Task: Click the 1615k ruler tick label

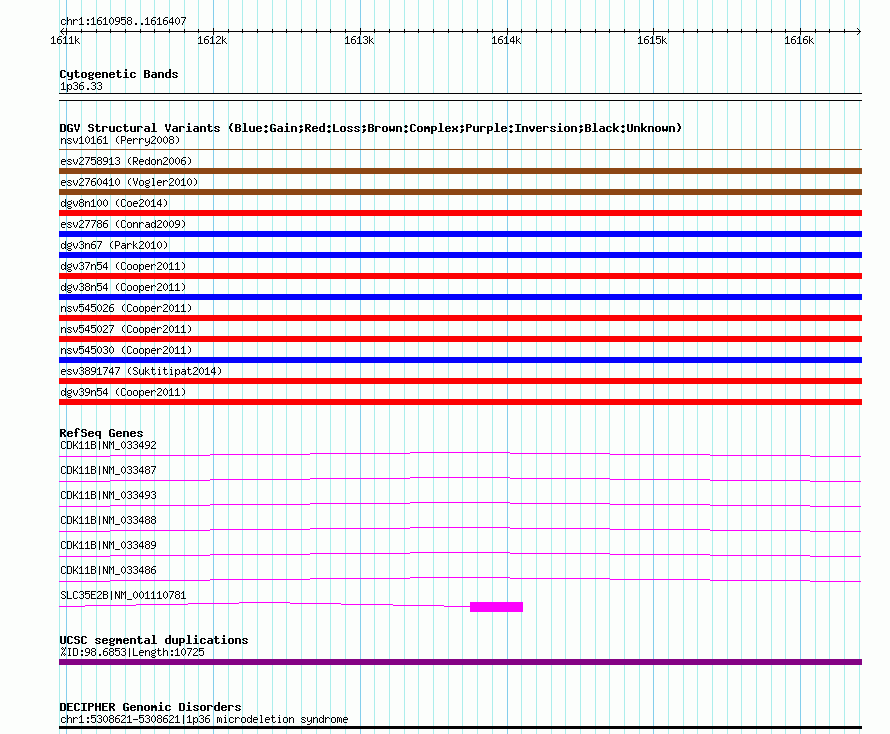Action: pos(652,40)
